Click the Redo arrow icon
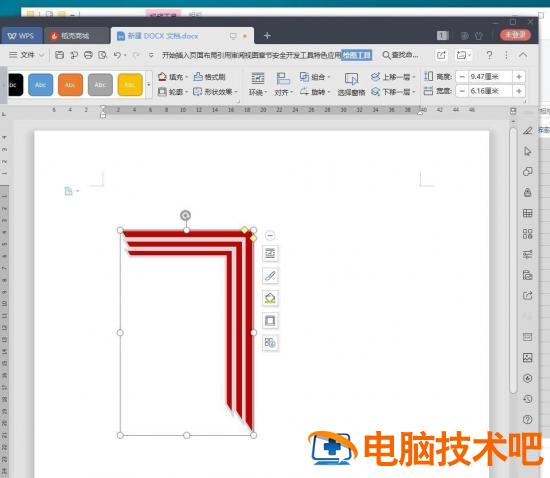 point(136,55)
